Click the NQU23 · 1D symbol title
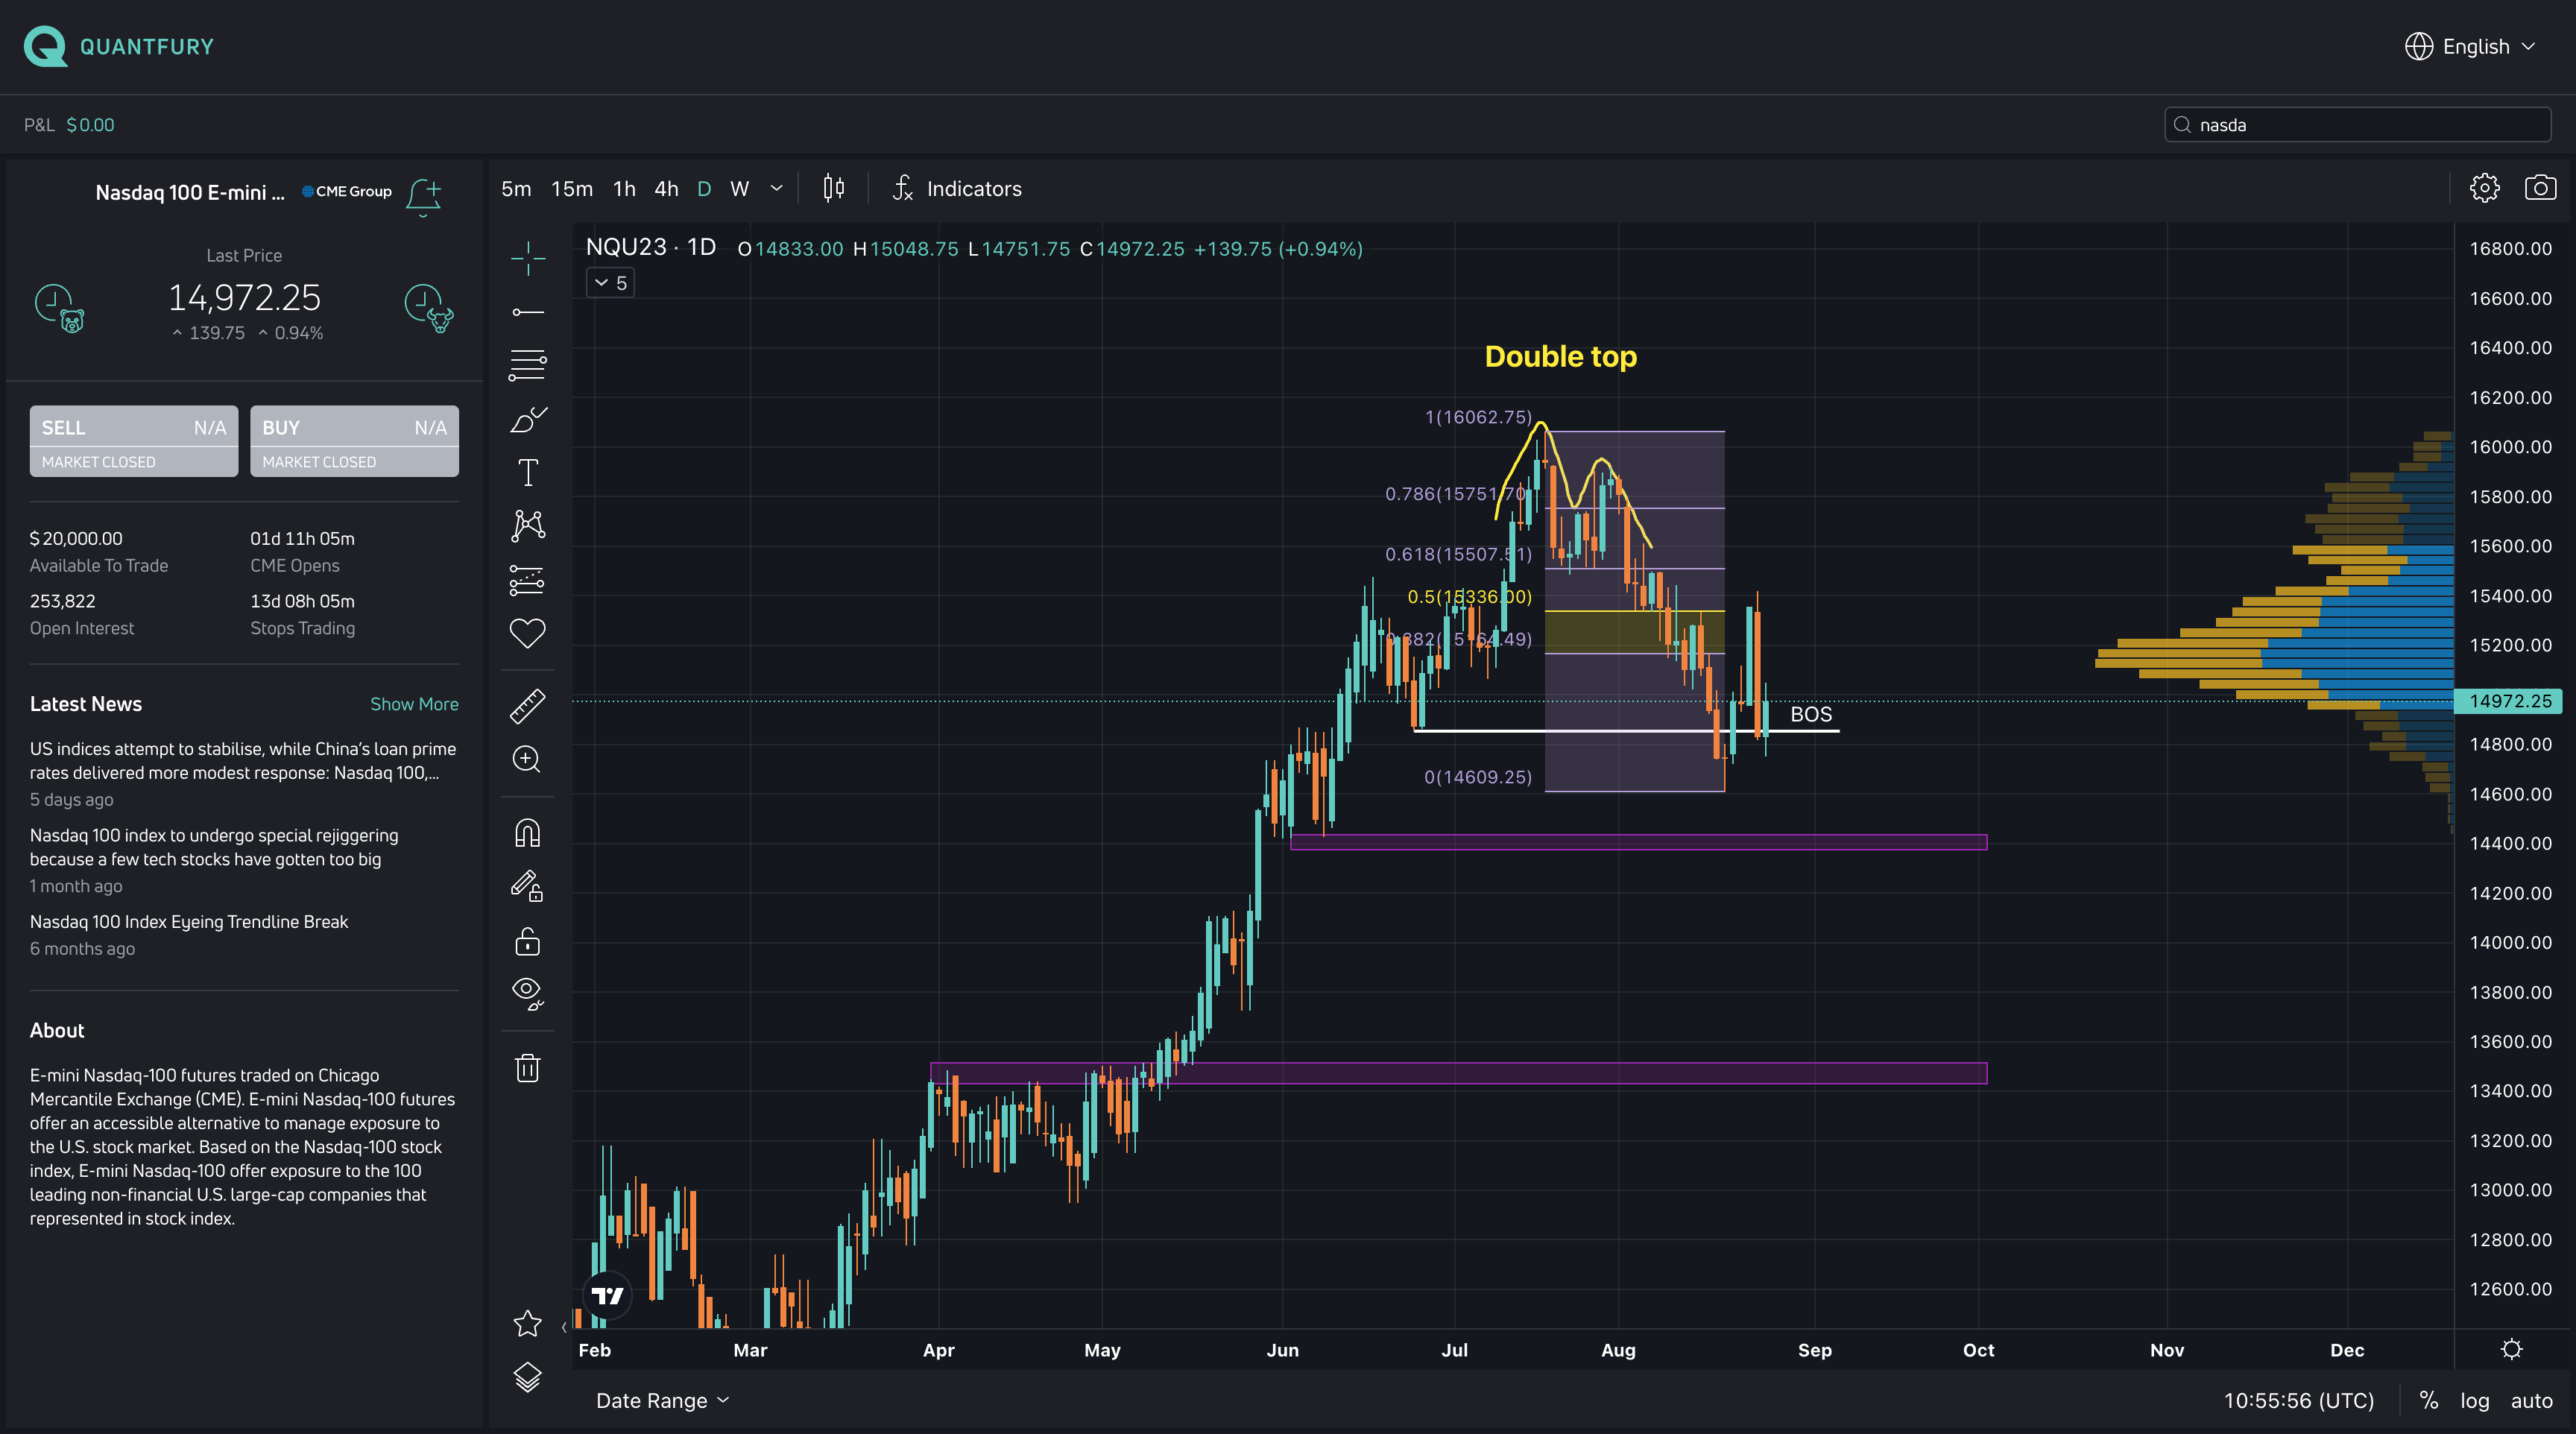 [651, 248]
